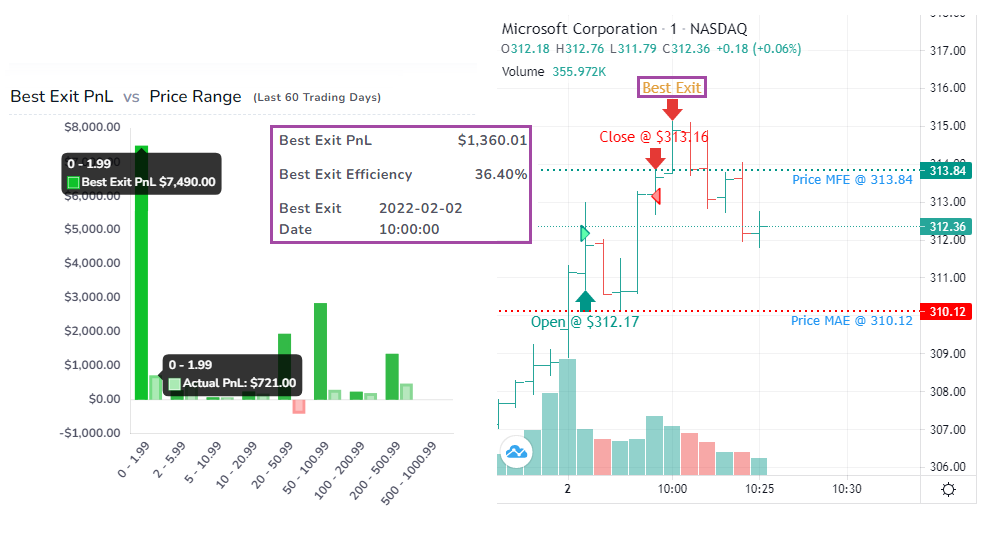Screen dimensions: 999x537
Task: Click the TradingView cloud logo icon
Action: point(516,452)
